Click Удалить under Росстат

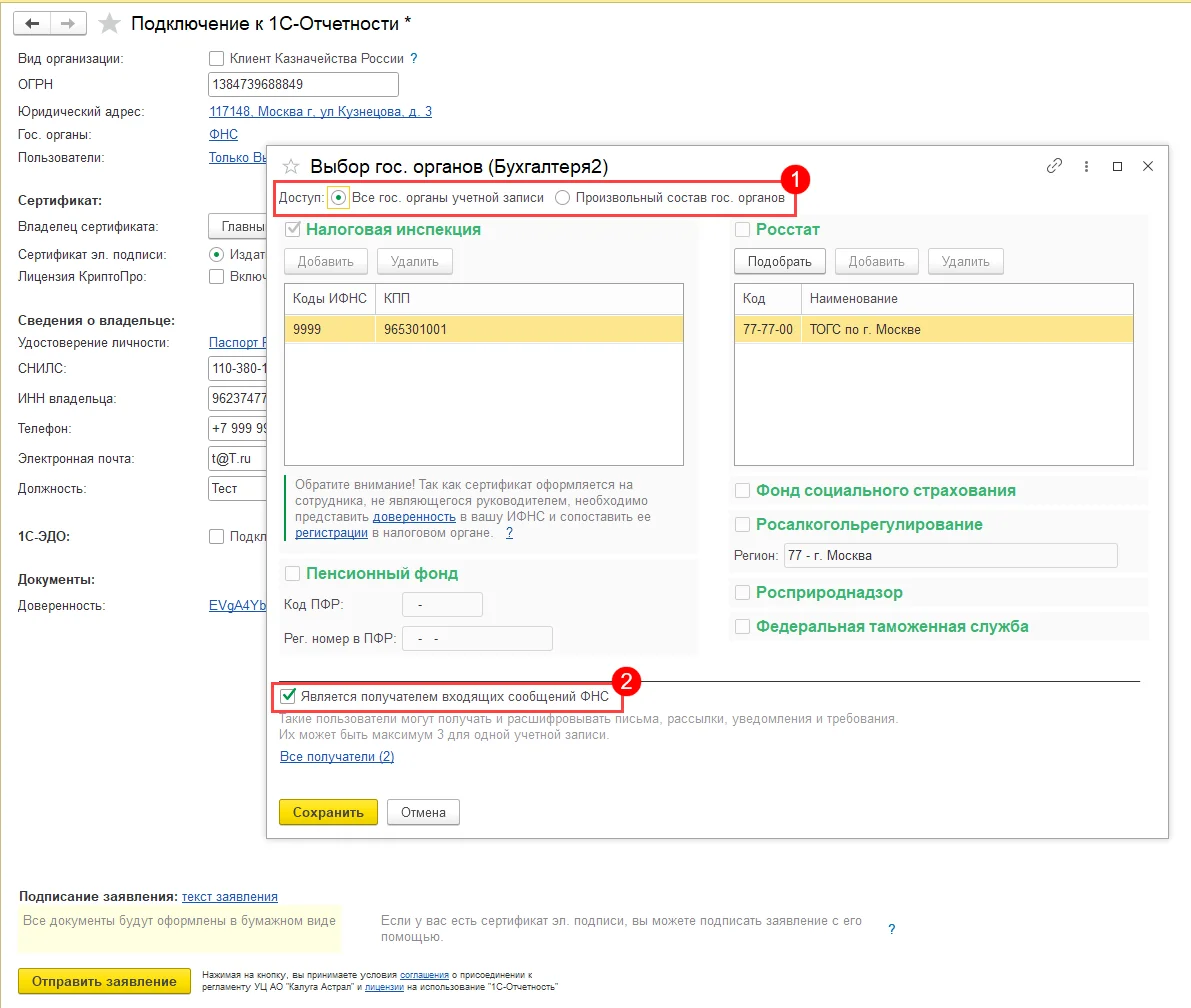(965, 261)
